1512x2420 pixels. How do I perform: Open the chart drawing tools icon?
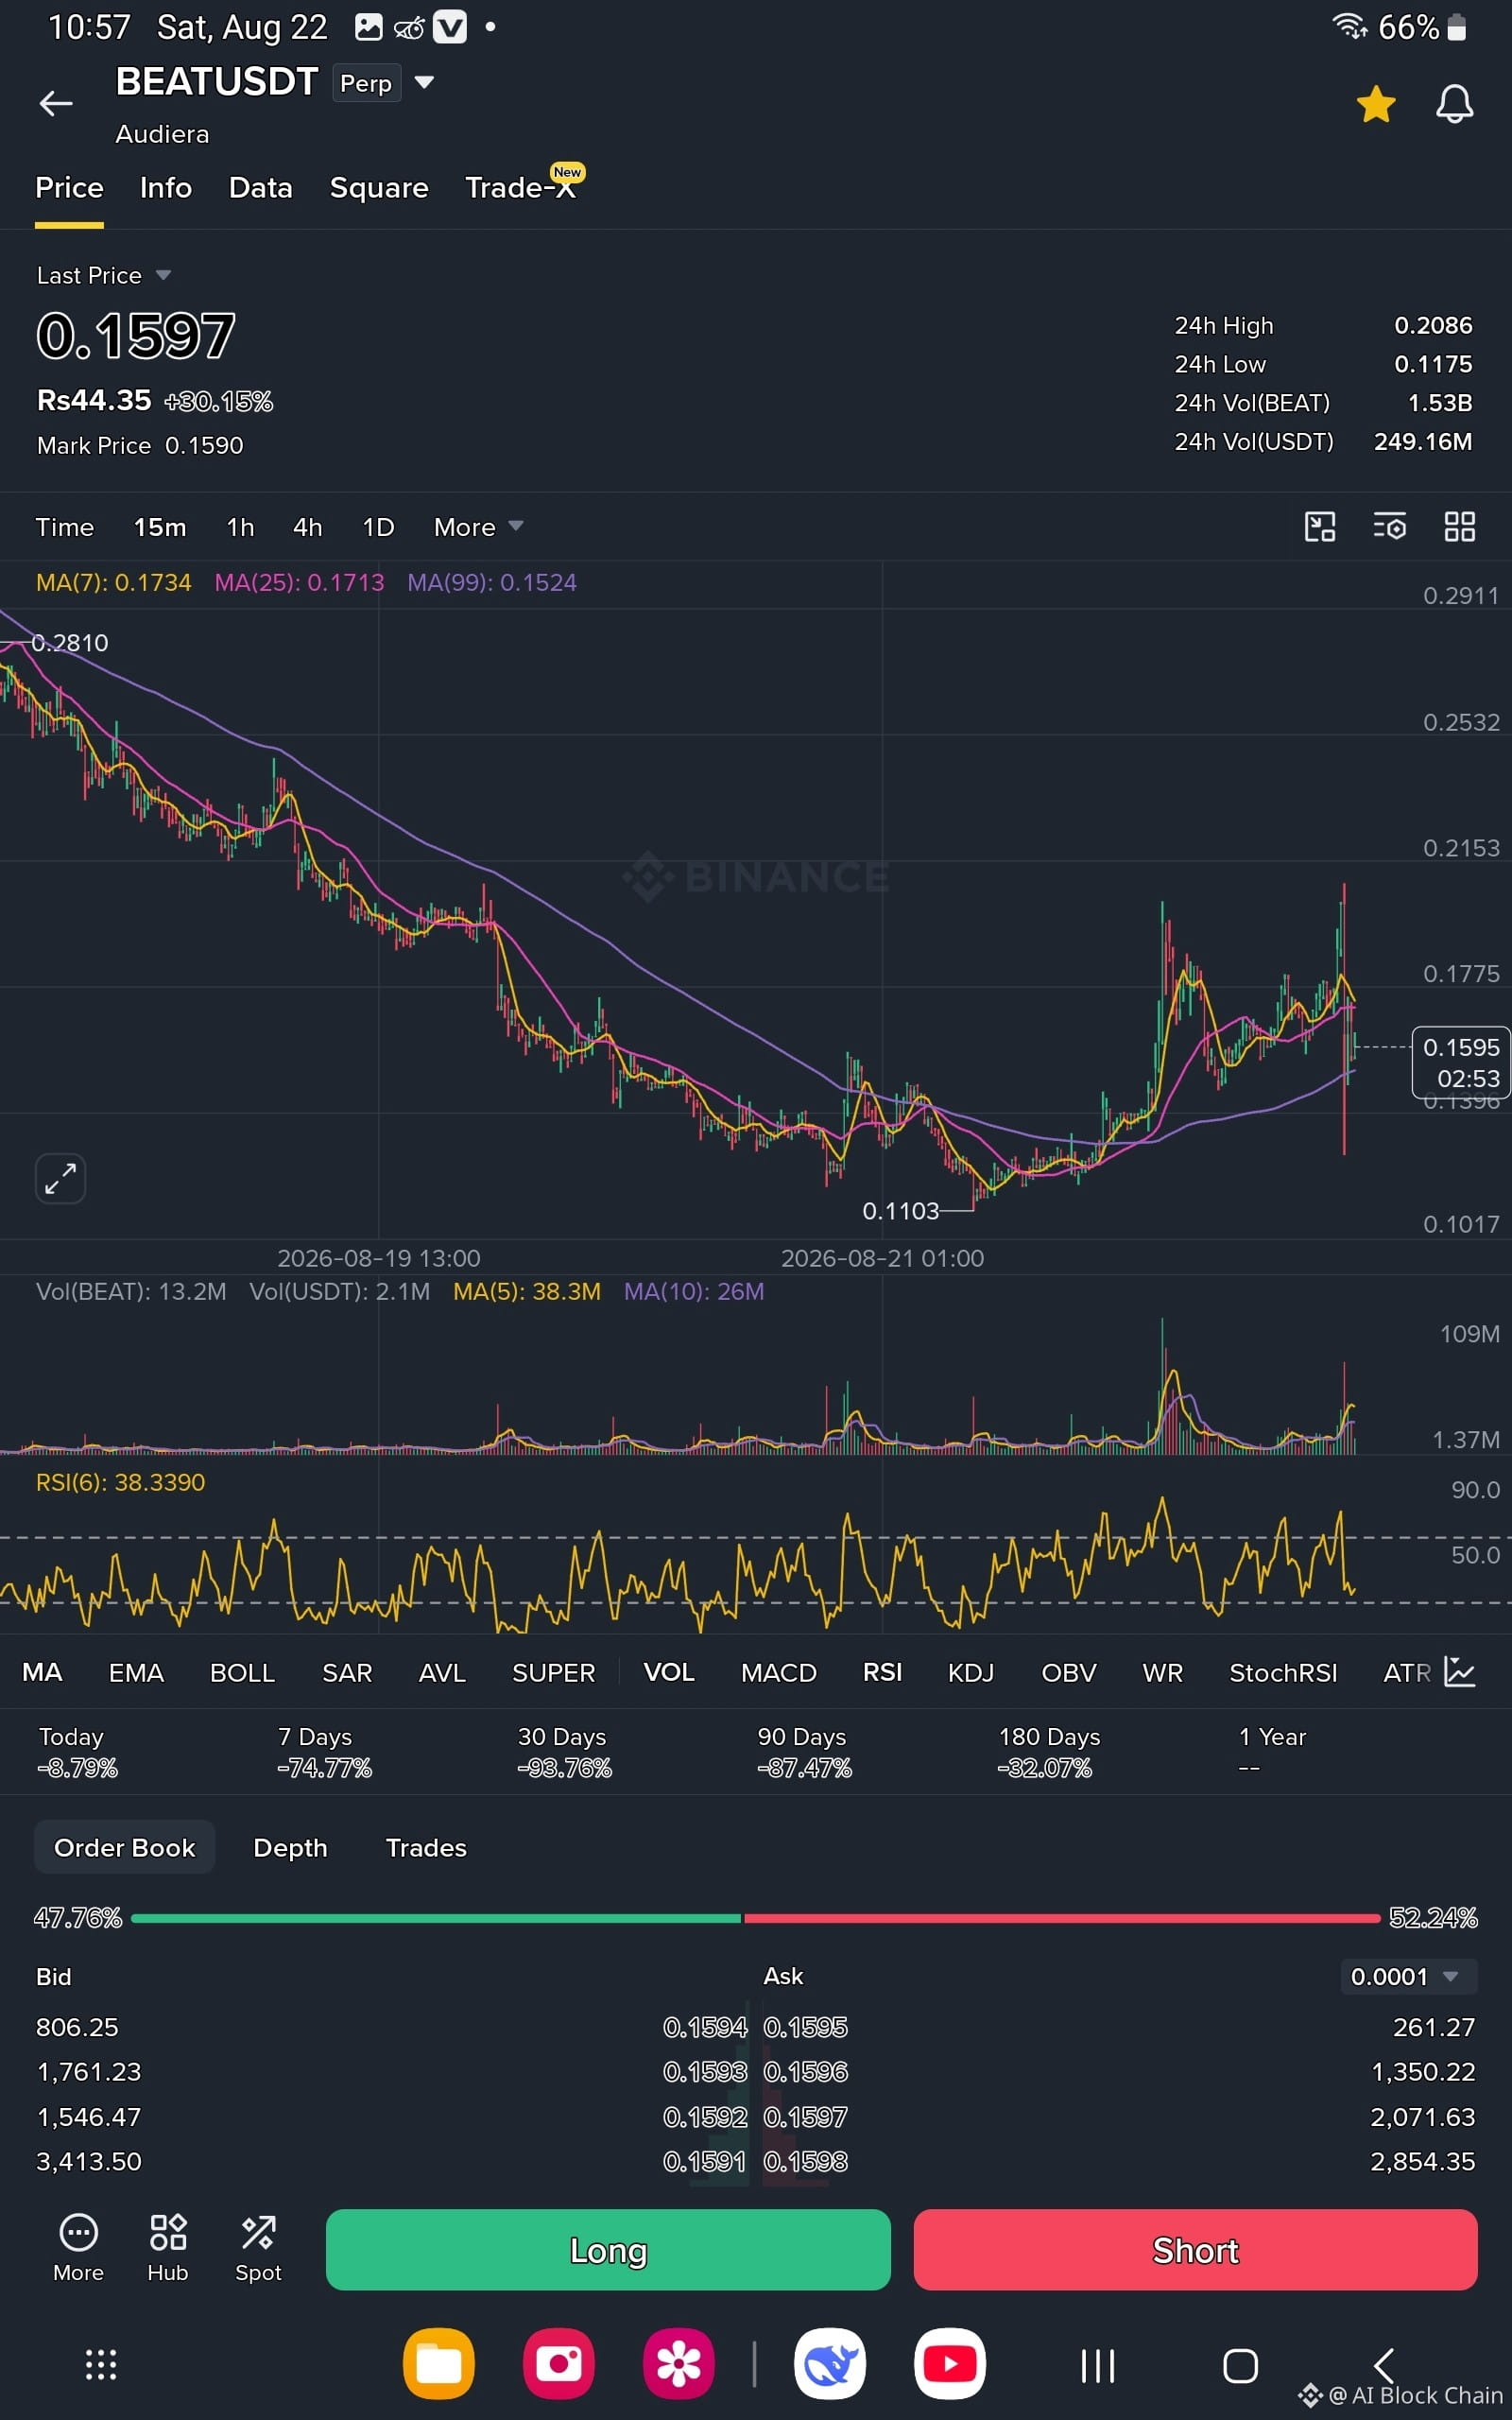[1320, 527]
